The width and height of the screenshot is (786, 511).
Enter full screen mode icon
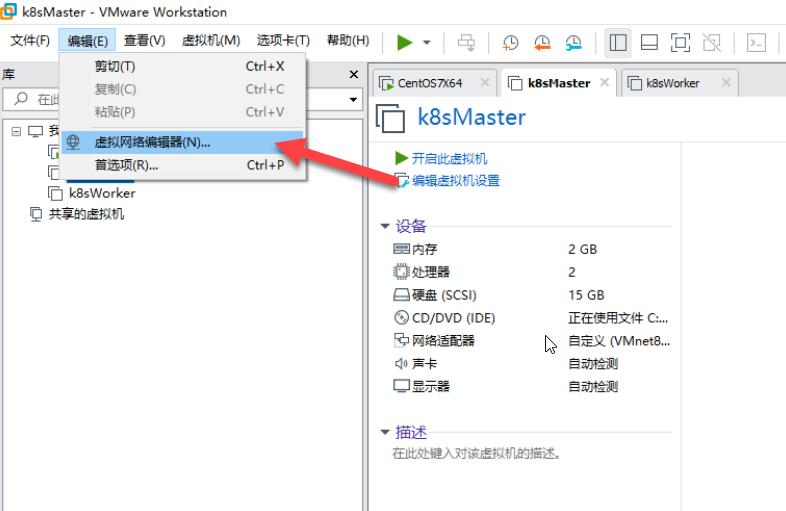tap(680, 43)
